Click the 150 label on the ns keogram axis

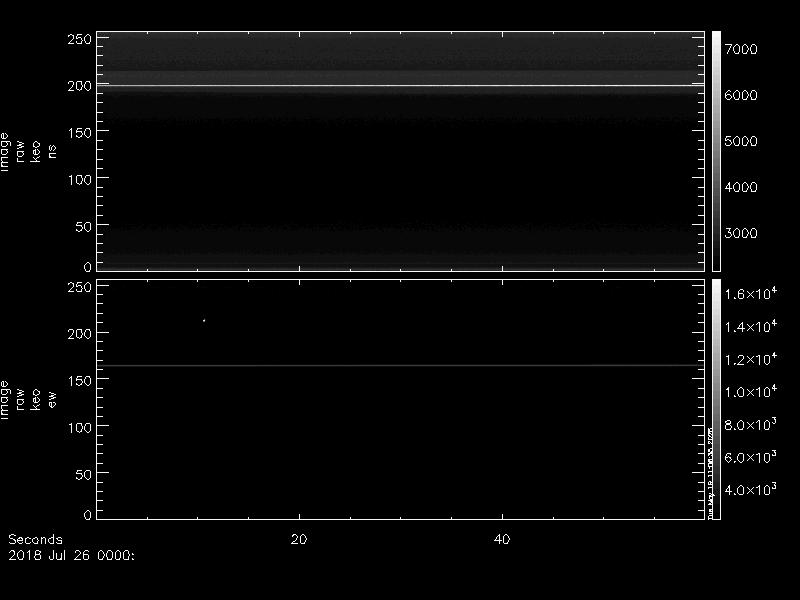[x=80, y=133]
